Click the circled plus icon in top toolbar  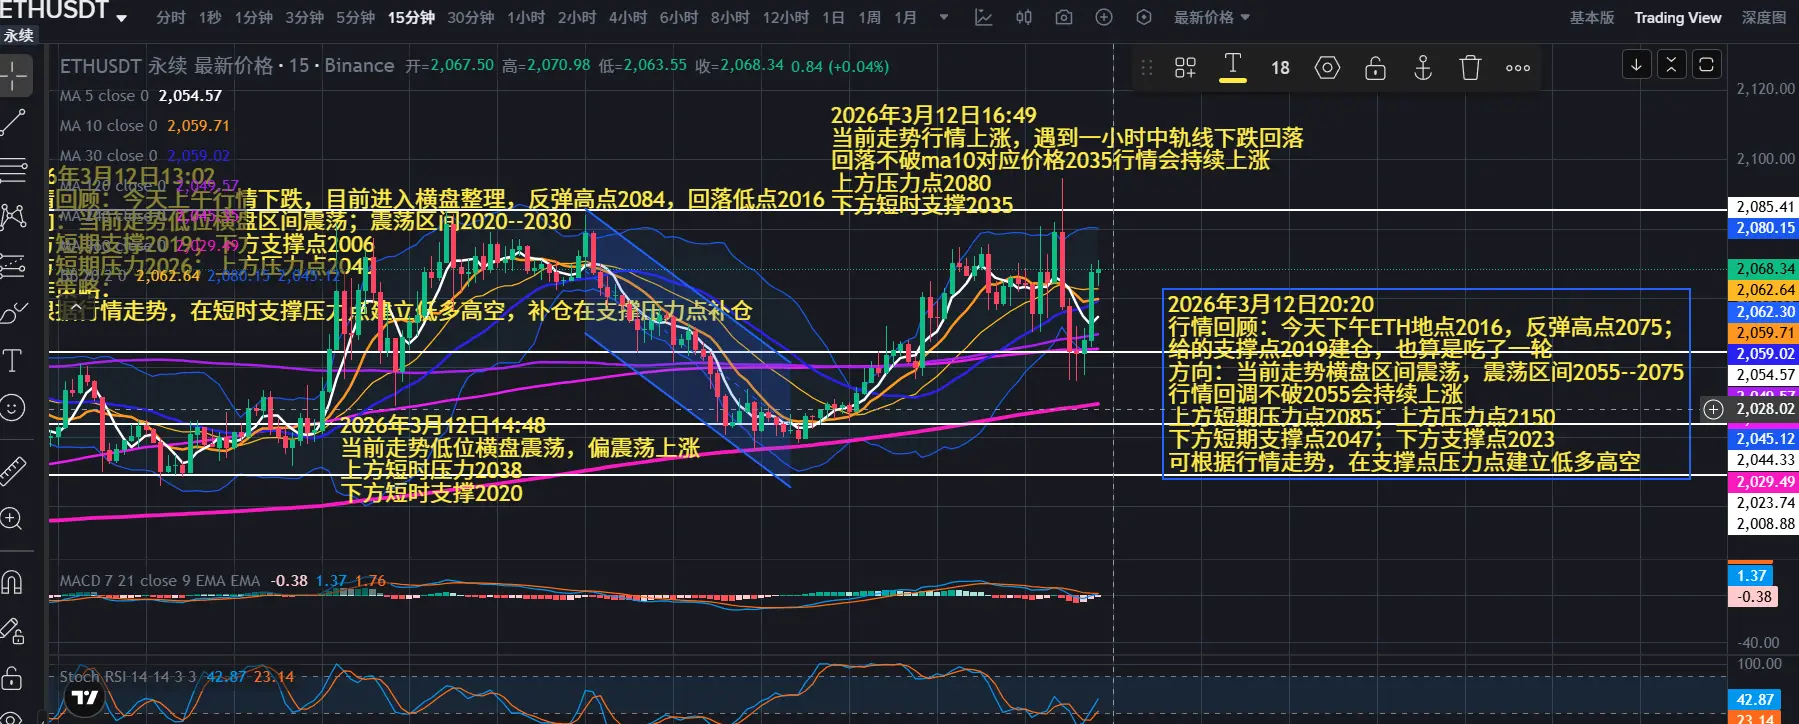1104,17
